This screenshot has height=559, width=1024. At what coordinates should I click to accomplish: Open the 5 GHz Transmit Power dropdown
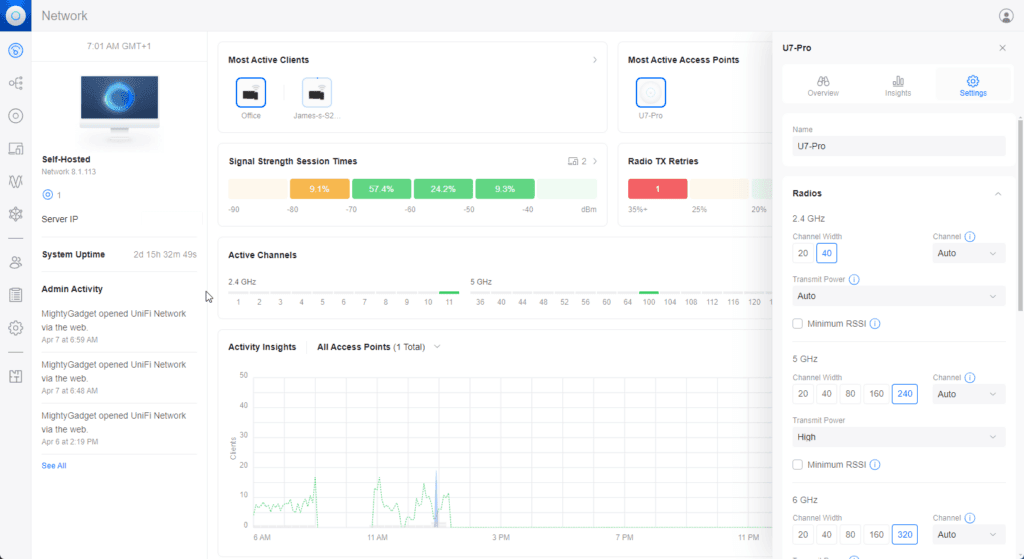[x=898, y=437]
